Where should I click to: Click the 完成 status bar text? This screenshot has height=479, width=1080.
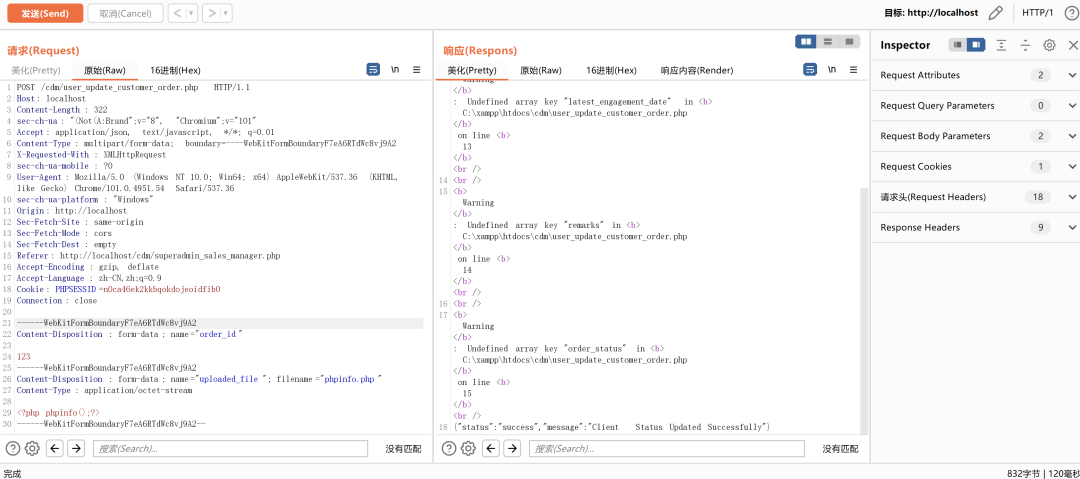(x=12, y=473)
